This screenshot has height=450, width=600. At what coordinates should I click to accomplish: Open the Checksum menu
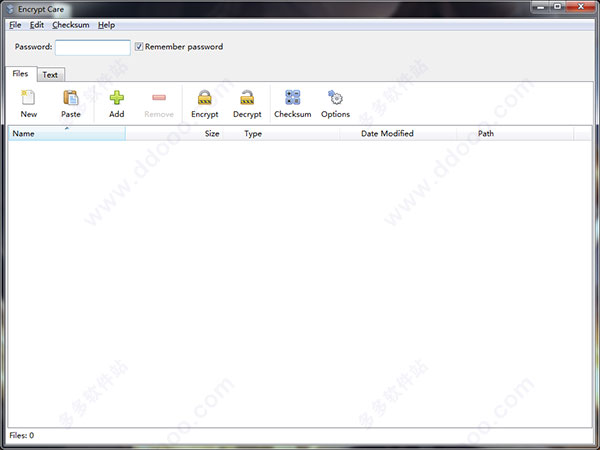point(71,25)
